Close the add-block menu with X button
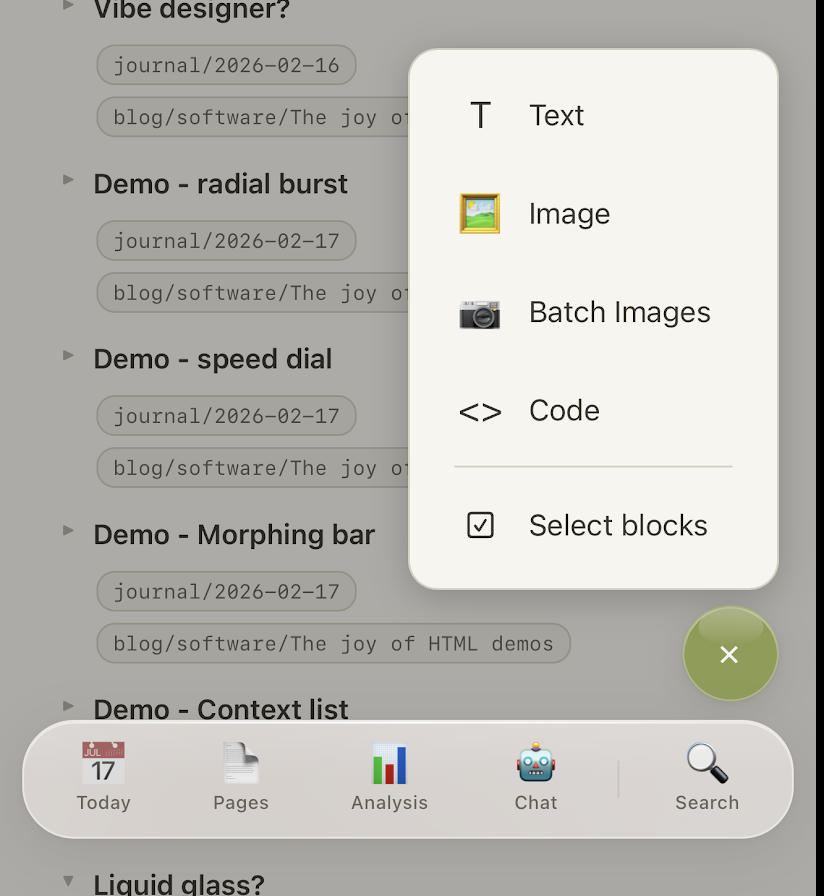Screen dimensions: 824x896 point(729,654)
